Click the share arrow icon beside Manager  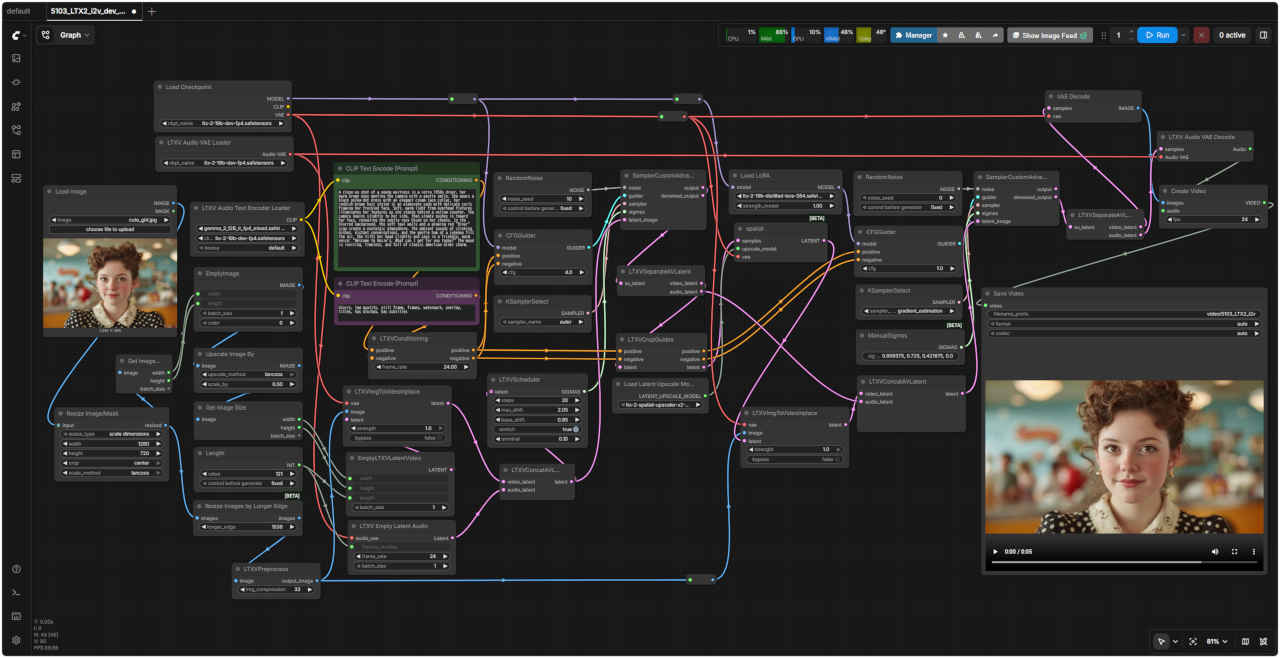(995, 35)
